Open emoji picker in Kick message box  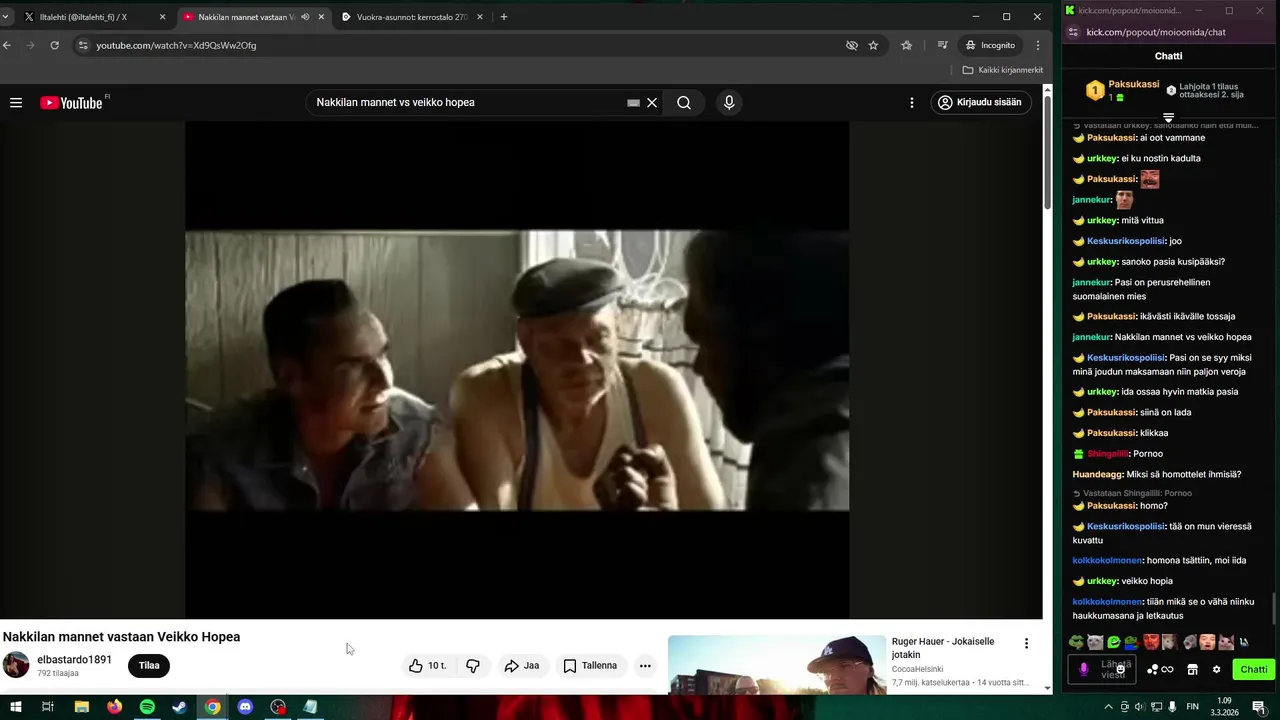(1121, 670)
